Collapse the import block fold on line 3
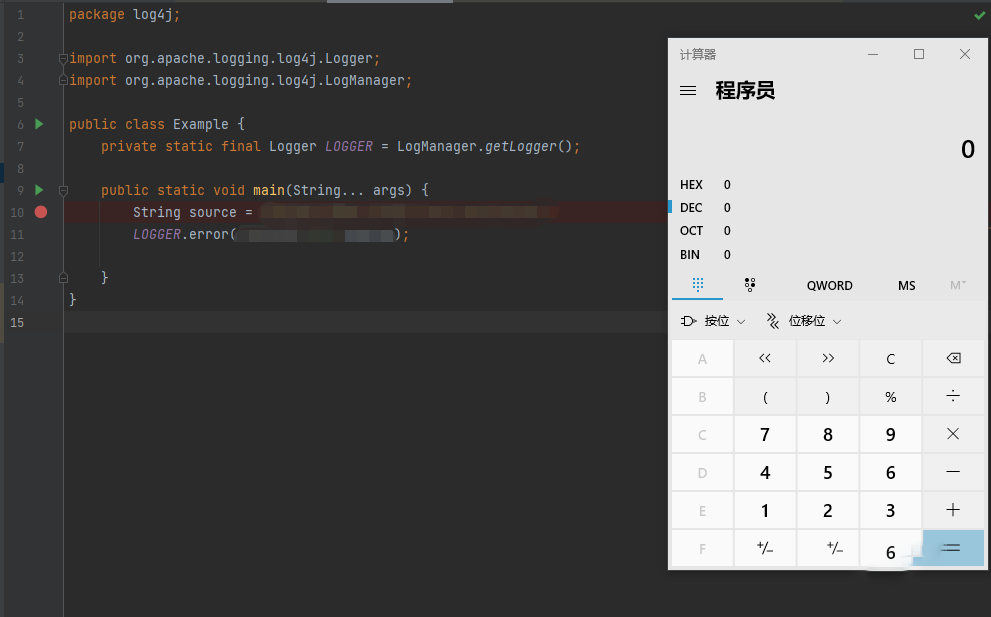Viewport: 991px width, 617px height. pos(63,58)
